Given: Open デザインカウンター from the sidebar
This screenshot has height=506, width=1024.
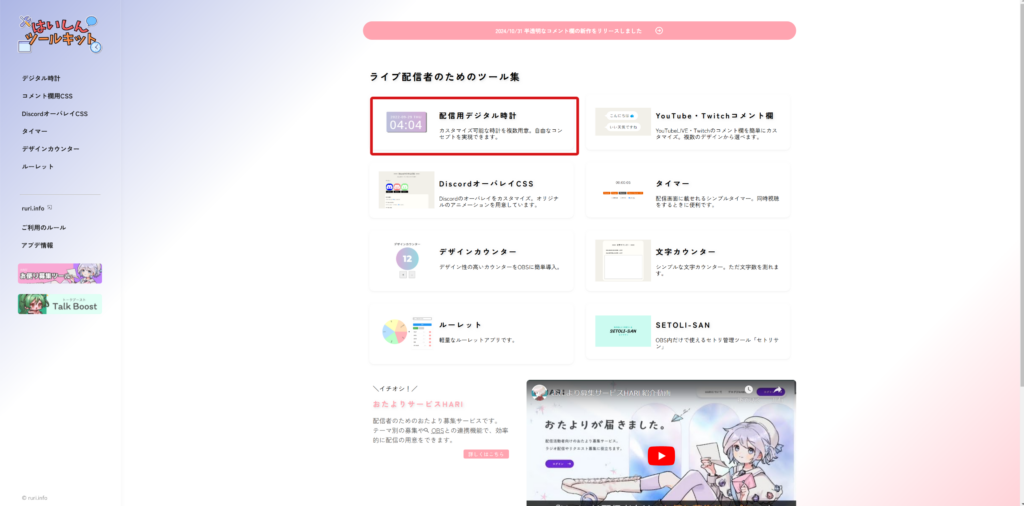Looking at the screenshot, I should click(x=50, y=149).
